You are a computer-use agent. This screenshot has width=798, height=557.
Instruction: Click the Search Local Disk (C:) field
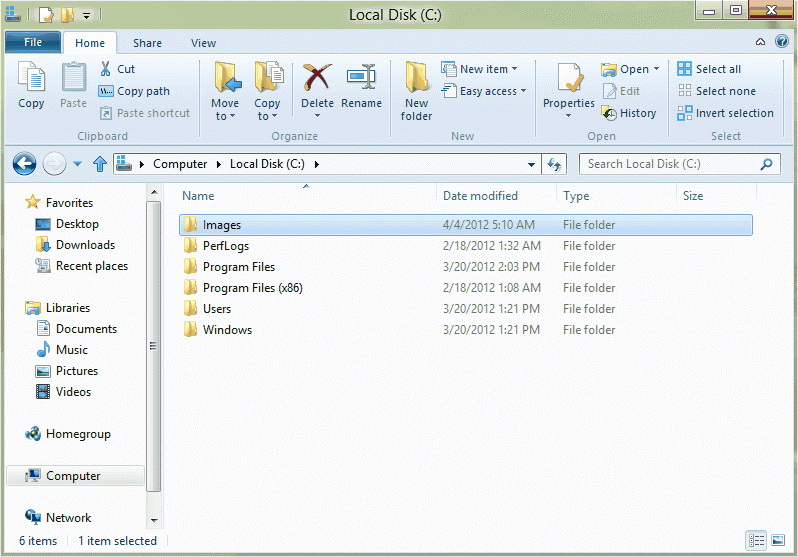point(670,164)
